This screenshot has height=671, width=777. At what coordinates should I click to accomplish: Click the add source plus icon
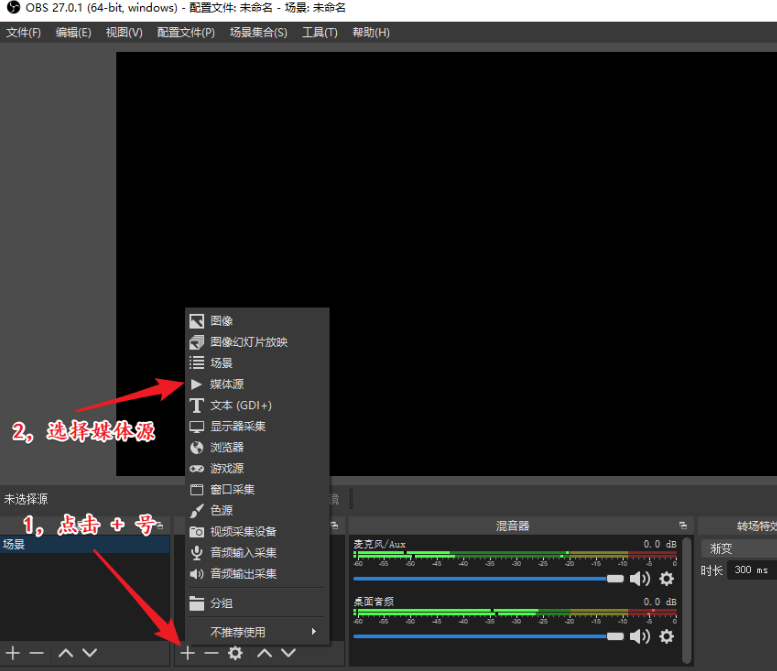coord(187,653)
